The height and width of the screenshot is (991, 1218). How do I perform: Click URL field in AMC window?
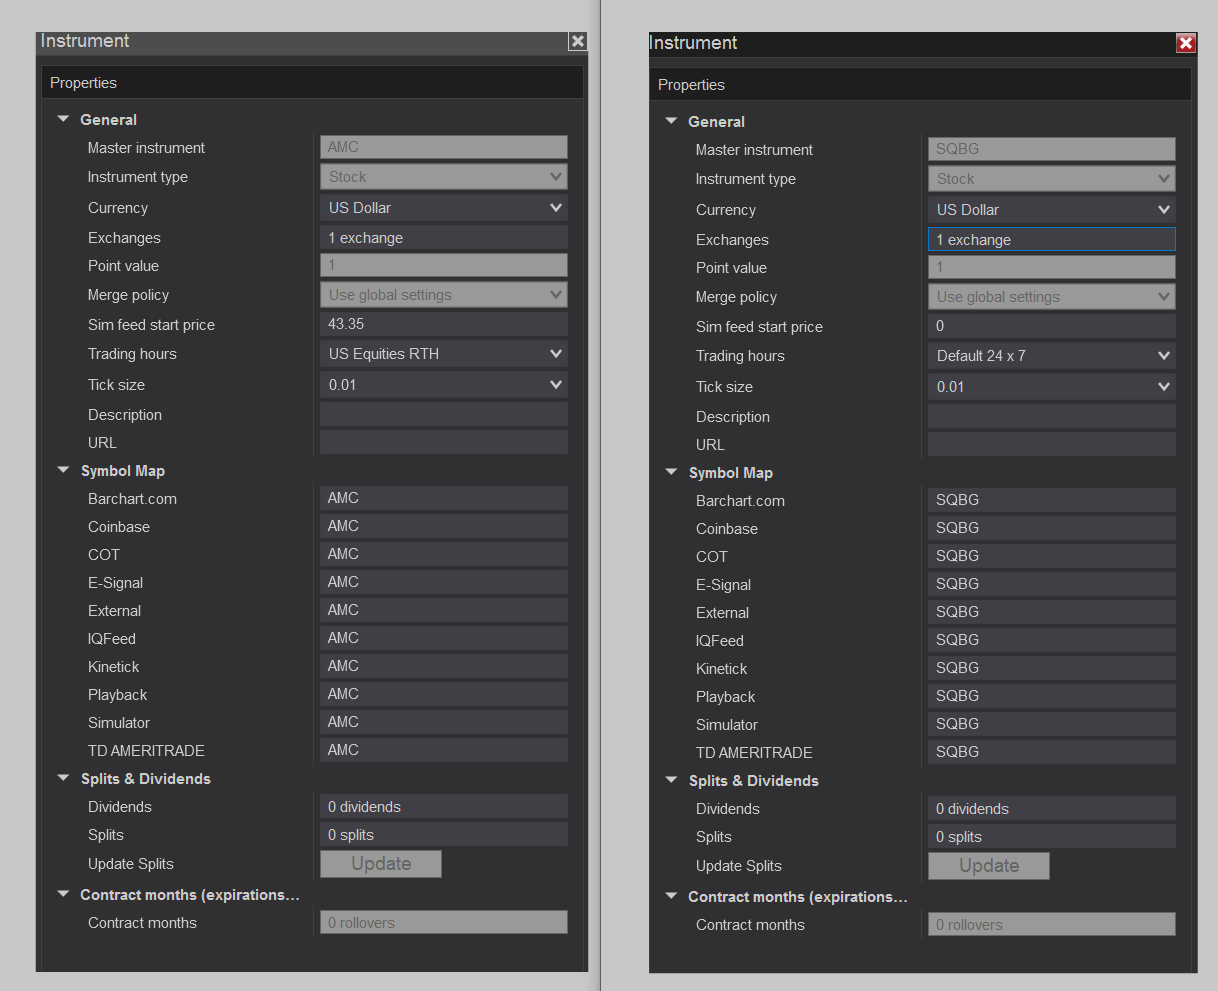click(x=444, y=442)
